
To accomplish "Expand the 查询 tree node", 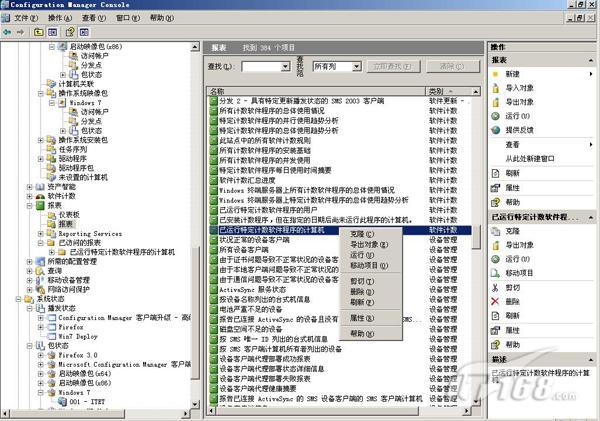I will point(29,271).
